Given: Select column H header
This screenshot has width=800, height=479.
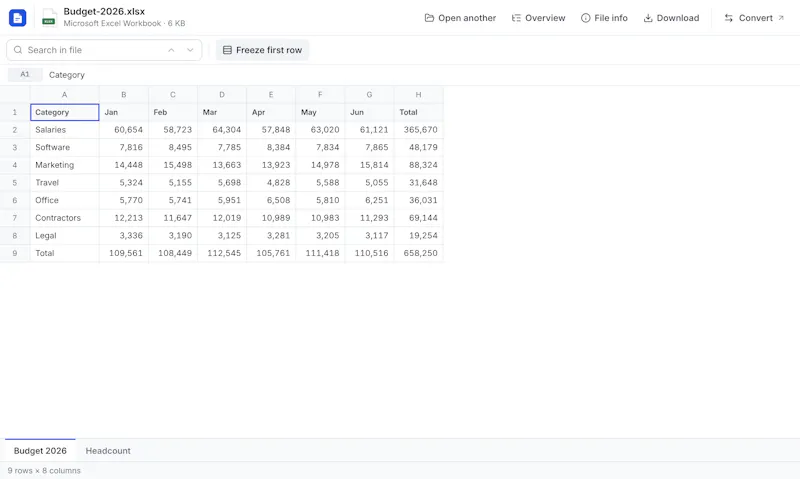Looking at the screenshot, I should coord(418,94).
